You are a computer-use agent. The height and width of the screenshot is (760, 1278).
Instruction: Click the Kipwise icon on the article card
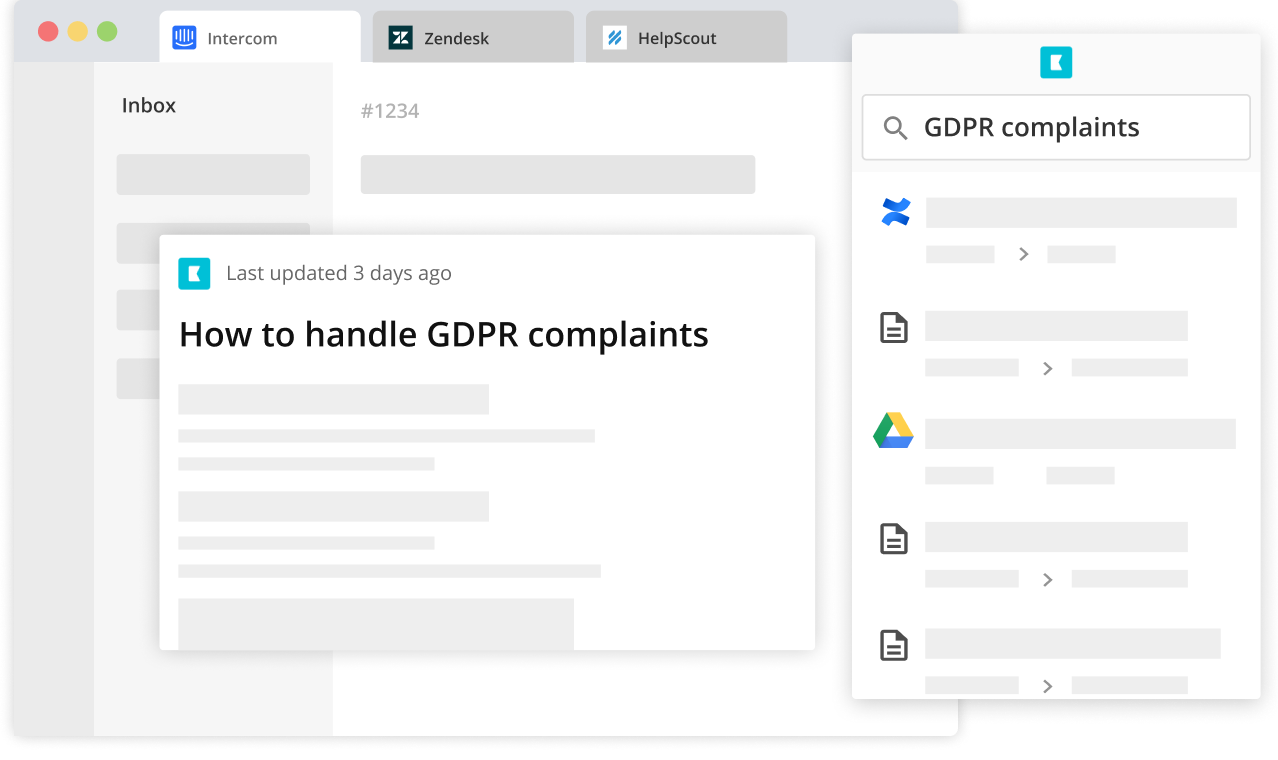pos(194,273)
